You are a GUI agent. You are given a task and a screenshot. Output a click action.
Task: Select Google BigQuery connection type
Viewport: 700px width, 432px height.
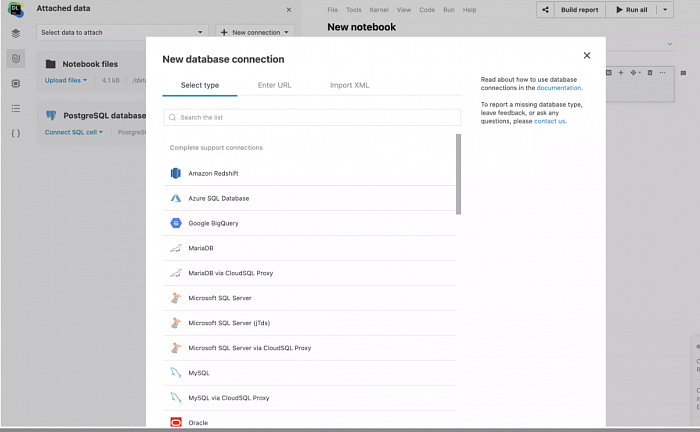click(x=309, y=223)
